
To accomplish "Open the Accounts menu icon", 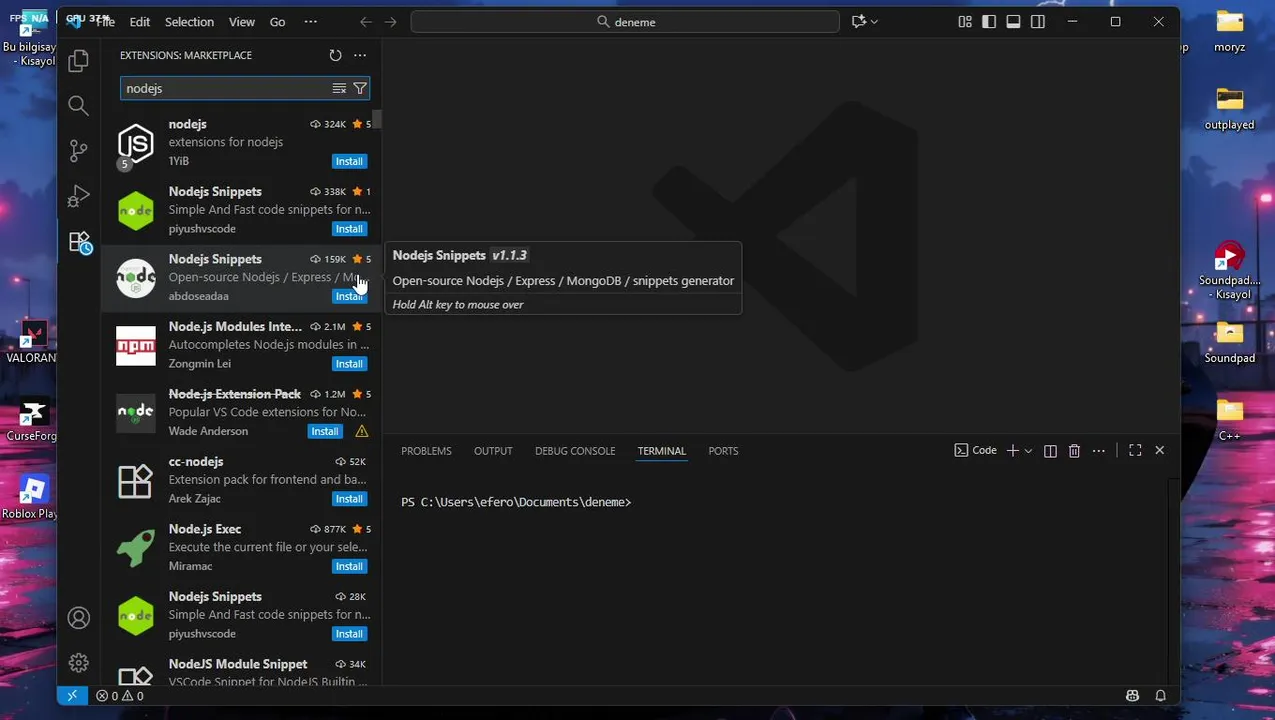I will (78, 618).
